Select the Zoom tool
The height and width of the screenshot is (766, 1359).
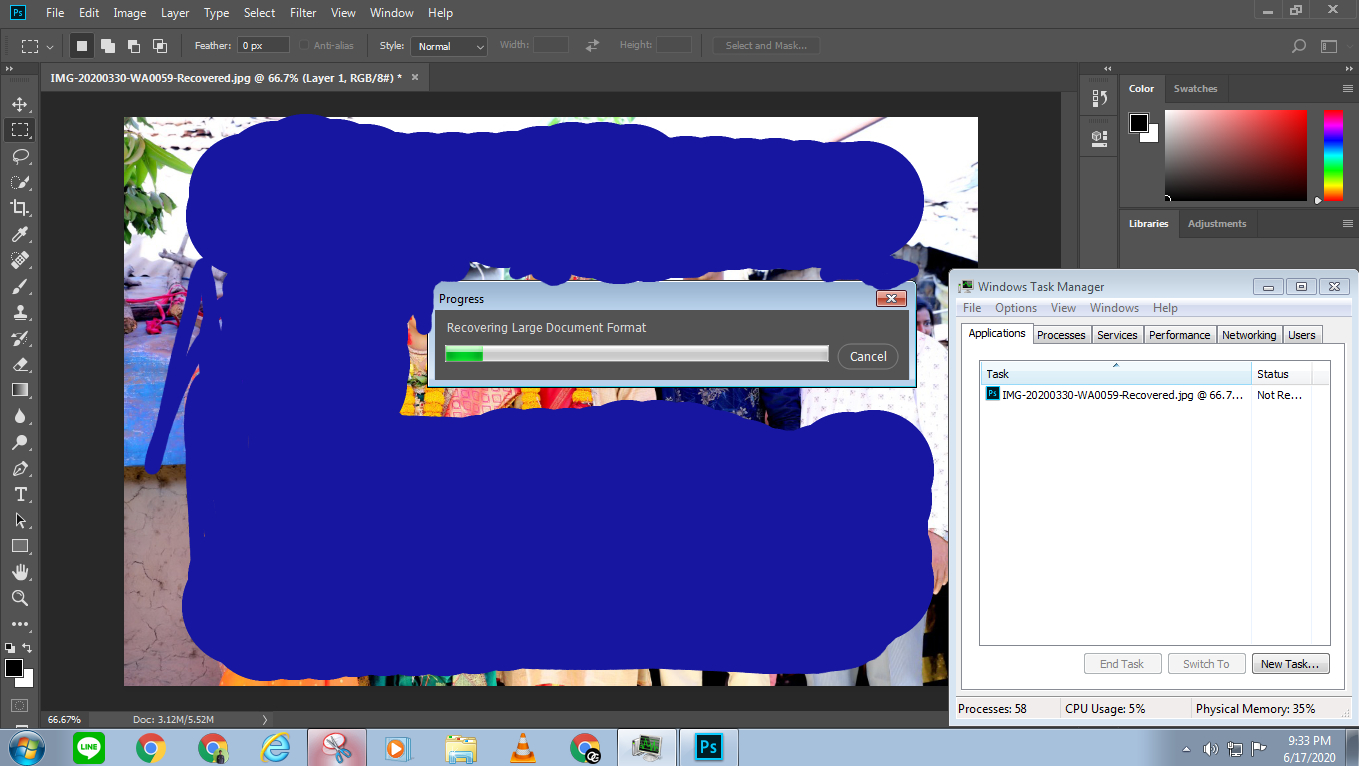20,598
